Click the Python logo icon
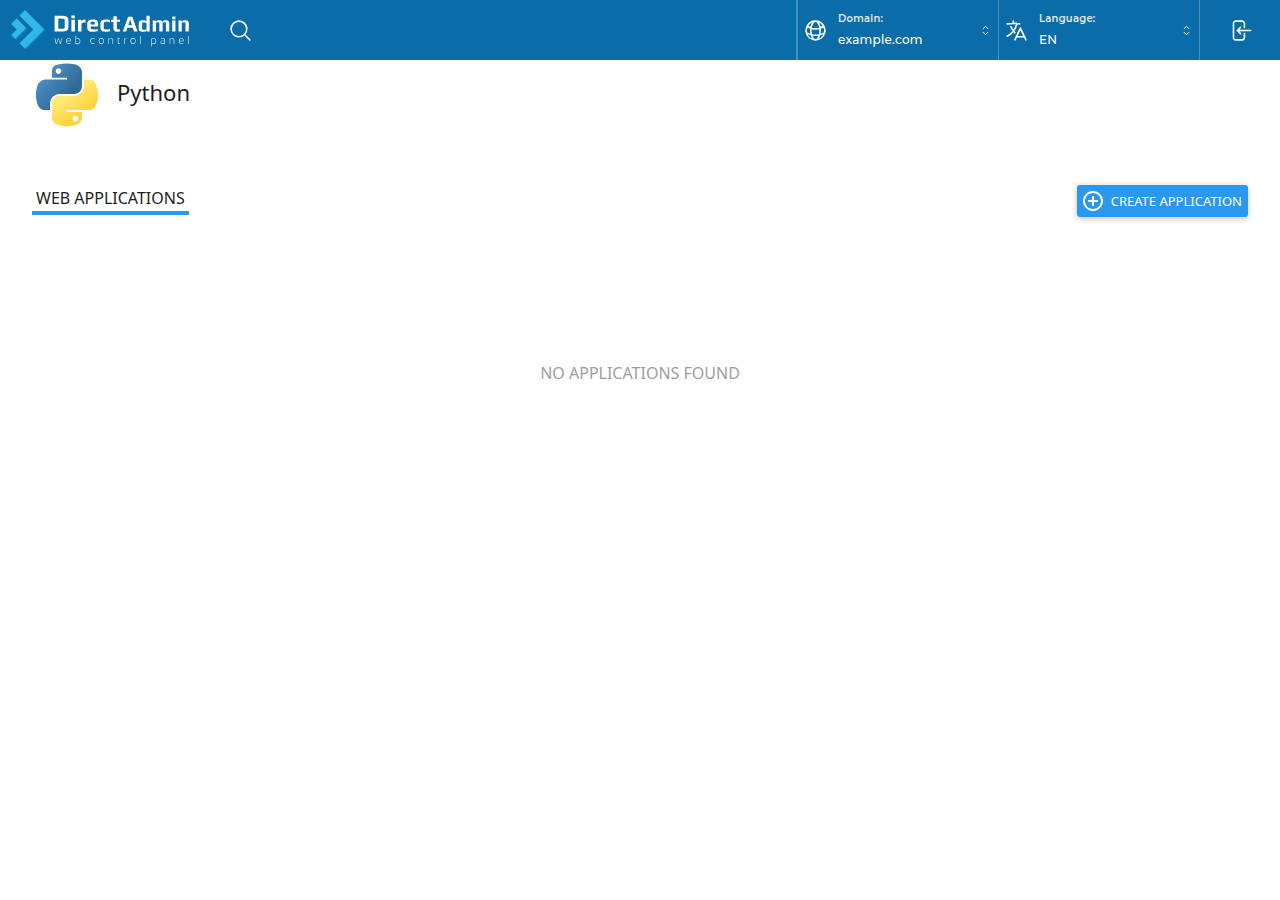Image resolution: width=1280 pixels, height=900 pixels. click(x=67, y=95)
